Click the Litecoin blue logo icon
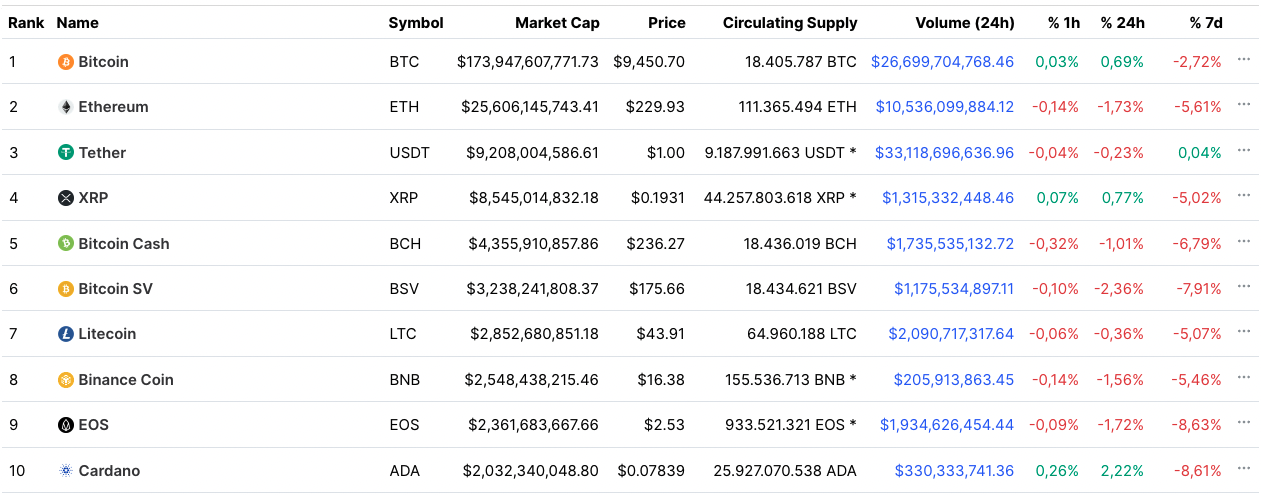This screenshot has width=1261, height=495. coord(66,334)
